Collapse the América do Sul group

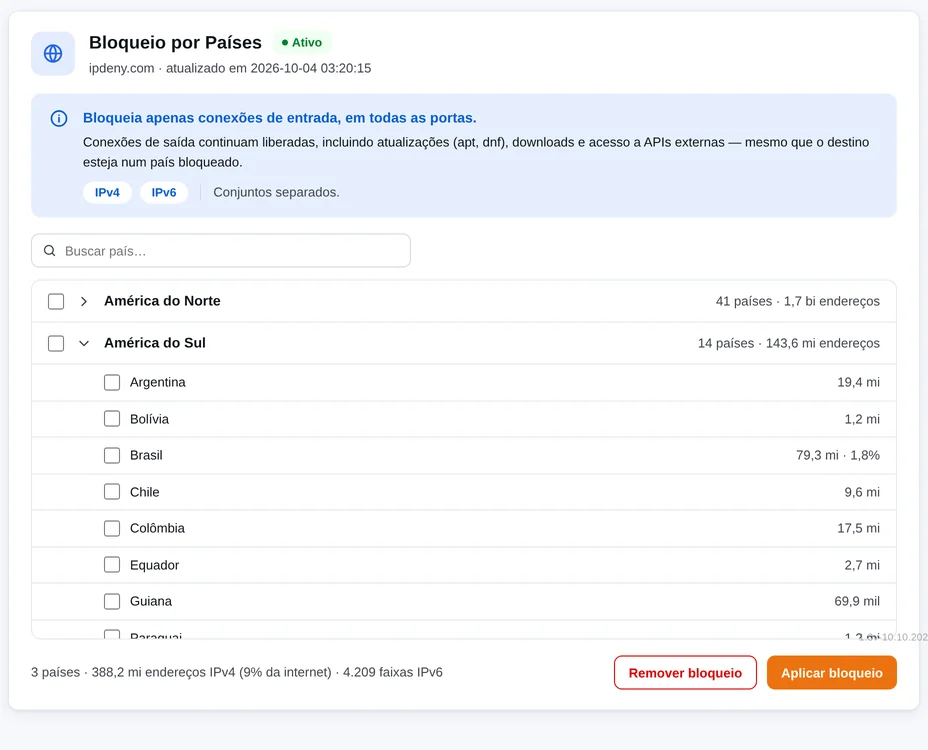pyautogui.click(x=84, y=343)
